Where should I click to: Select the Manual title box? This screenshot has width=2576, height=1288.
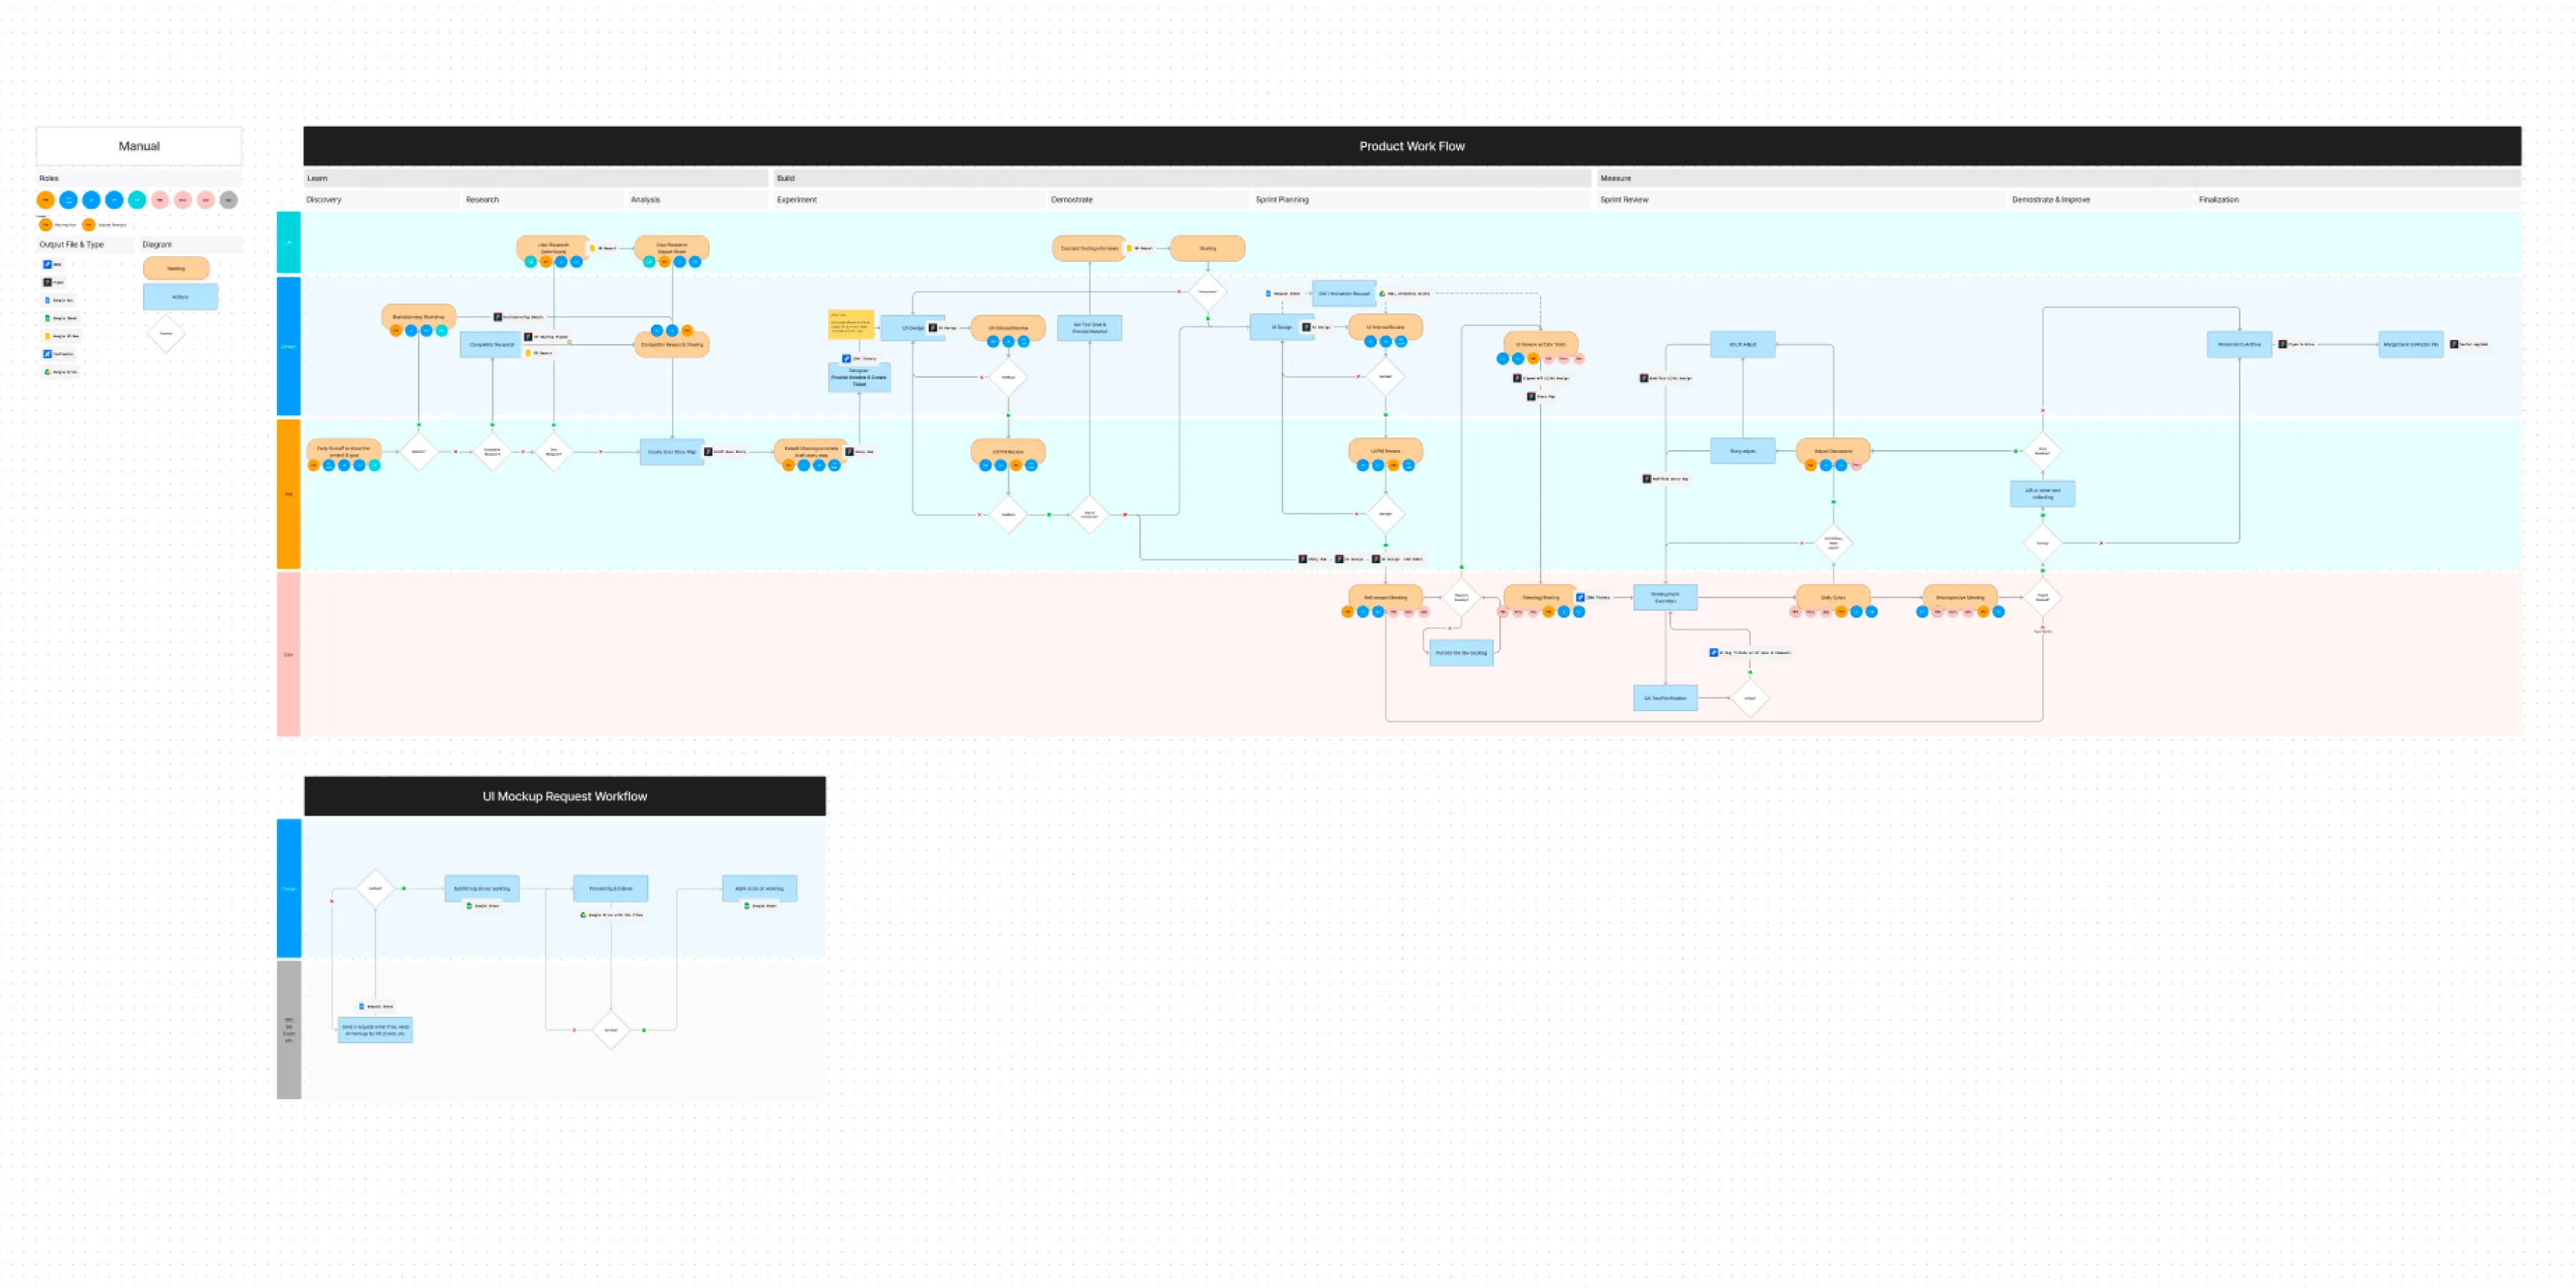(139, 146)
